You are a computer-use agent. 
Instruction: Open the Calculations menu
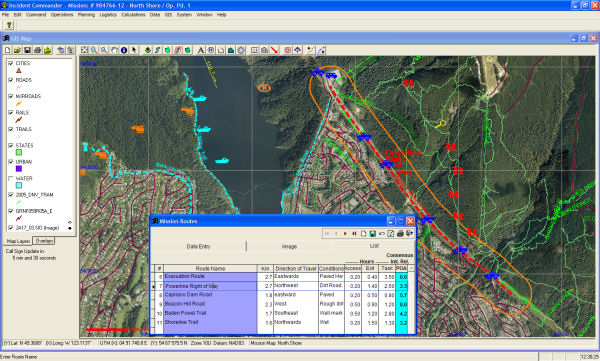[134, 15]
